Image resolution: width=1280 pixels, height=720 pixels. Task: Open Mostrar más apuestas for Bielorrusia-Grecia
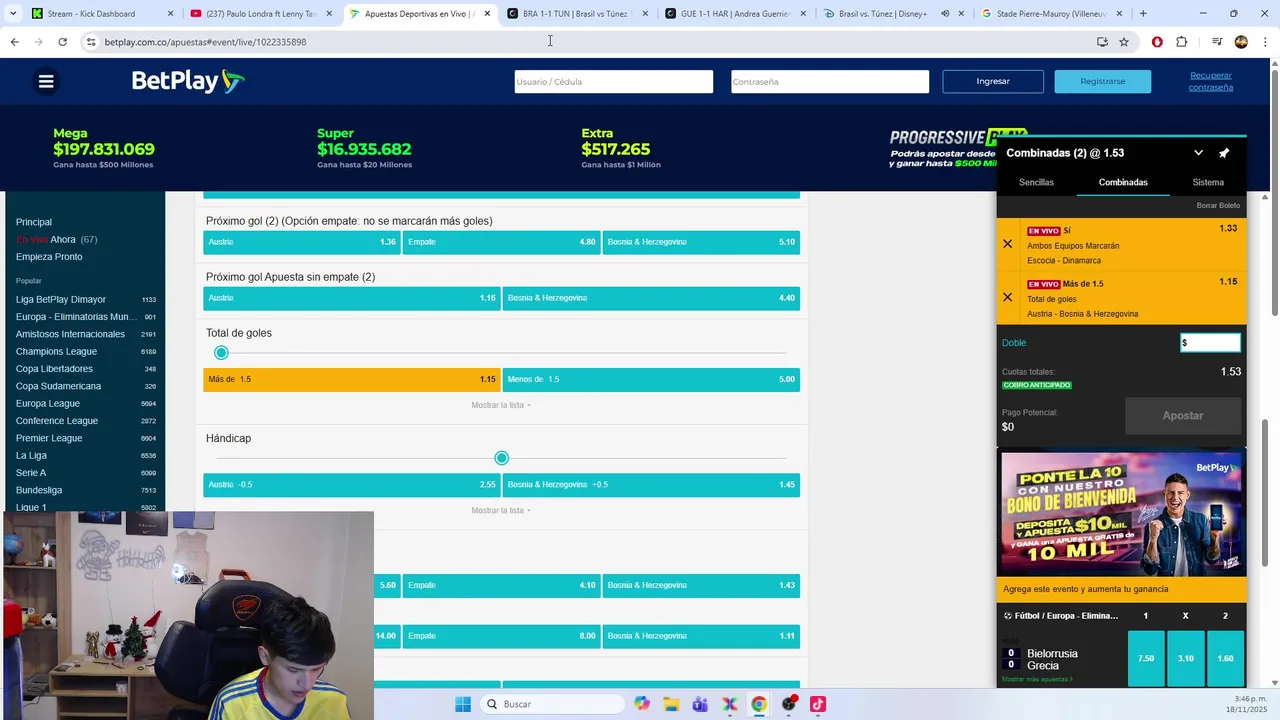coord(1037,679)
